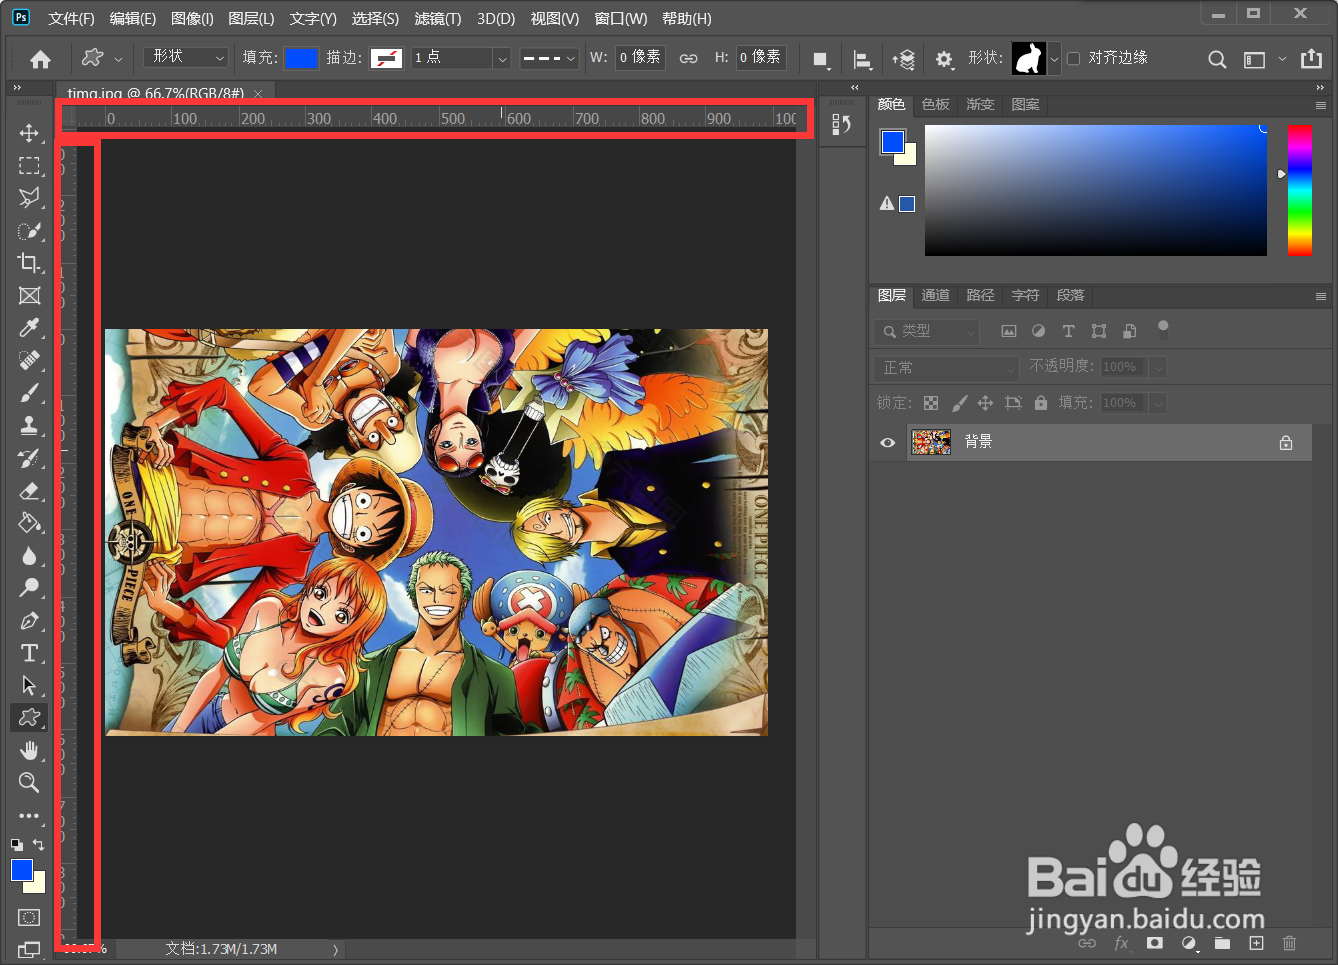Select the Horizontal Type tool

click(x=29, y=653)
